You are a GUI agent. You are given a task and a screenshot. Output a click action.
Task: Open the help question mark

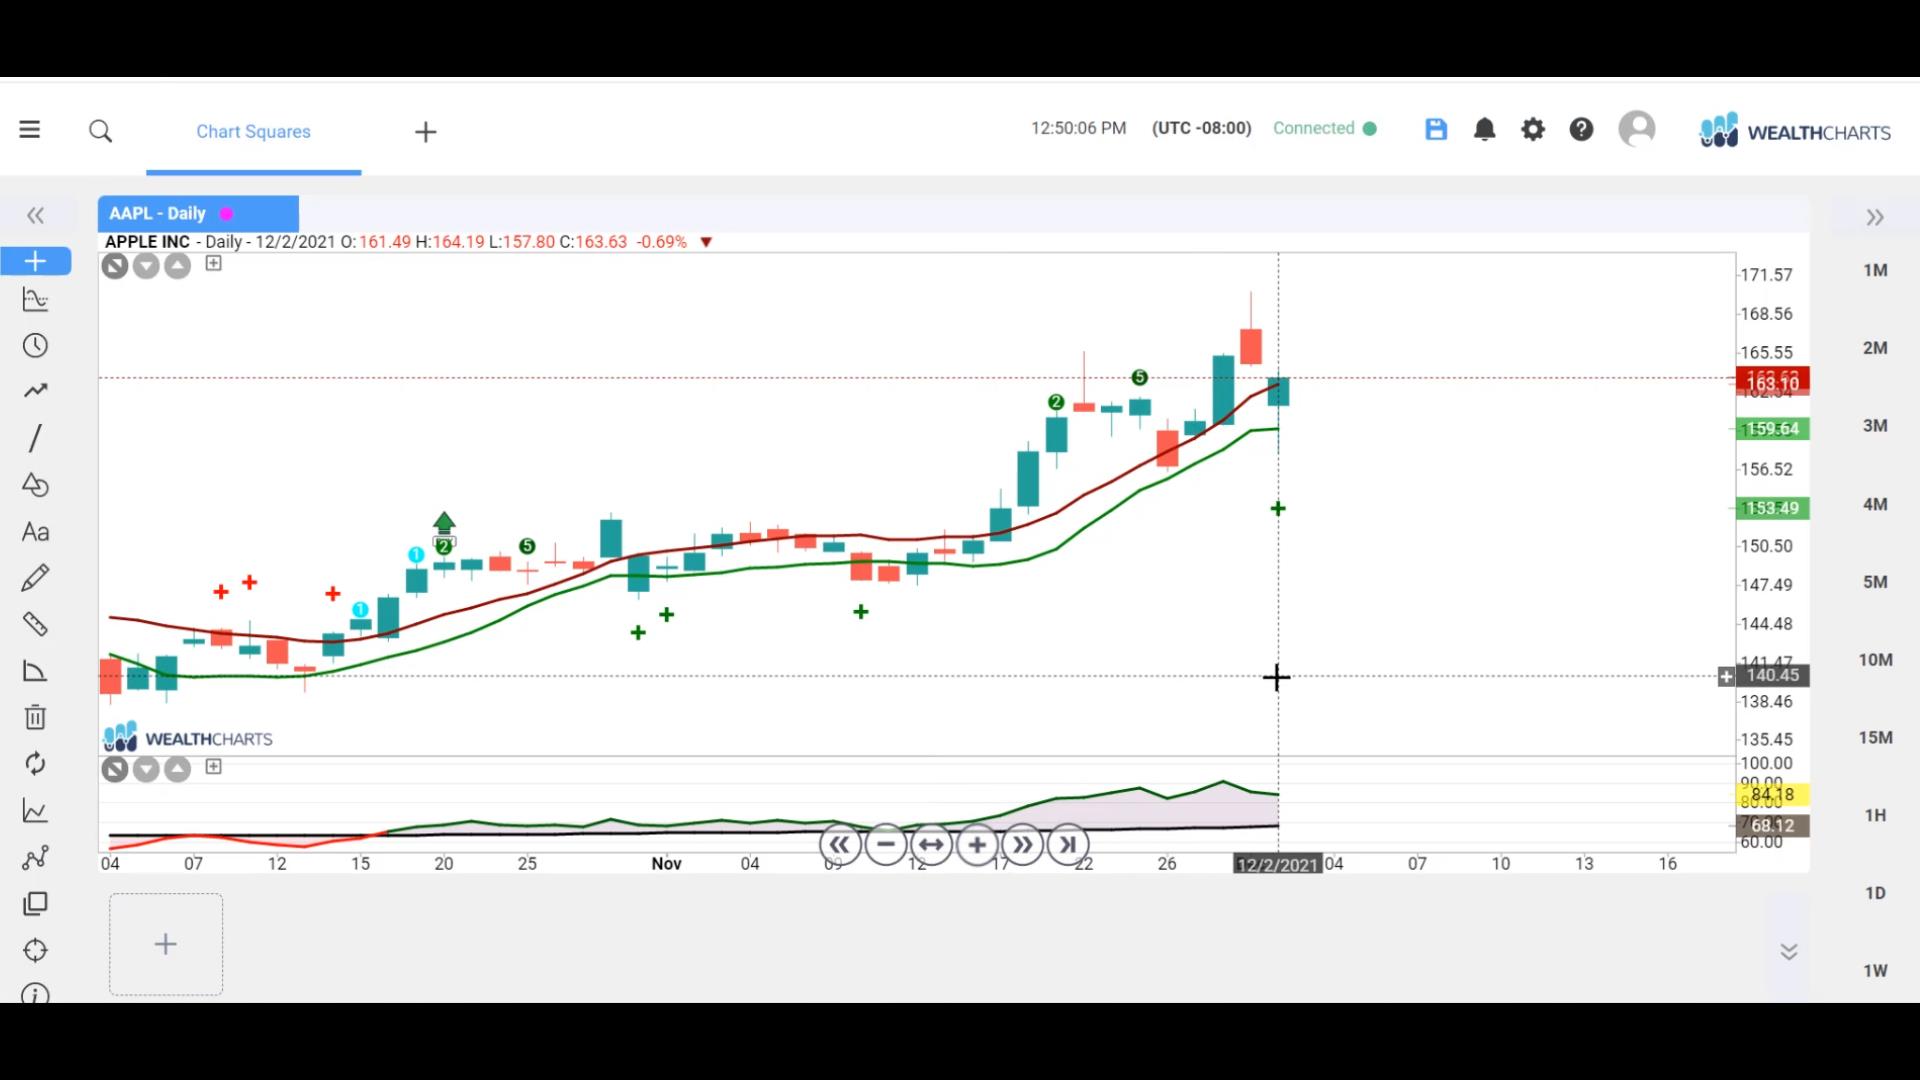pos(1581,129)
